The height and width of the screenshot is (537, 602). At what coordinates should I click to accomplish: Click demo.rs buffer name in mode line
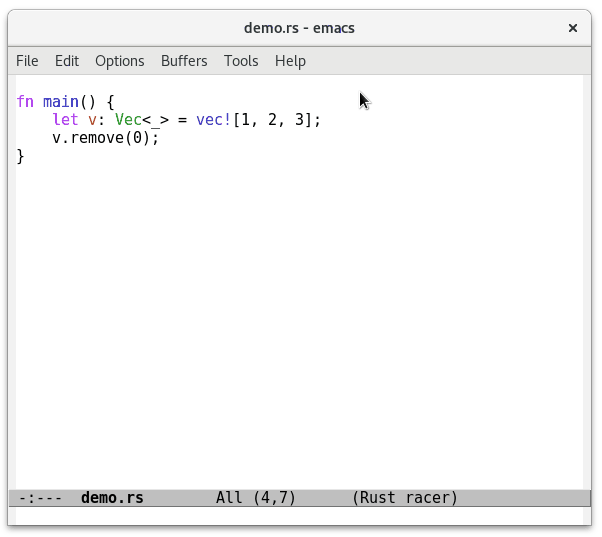(x=112, y=498)
